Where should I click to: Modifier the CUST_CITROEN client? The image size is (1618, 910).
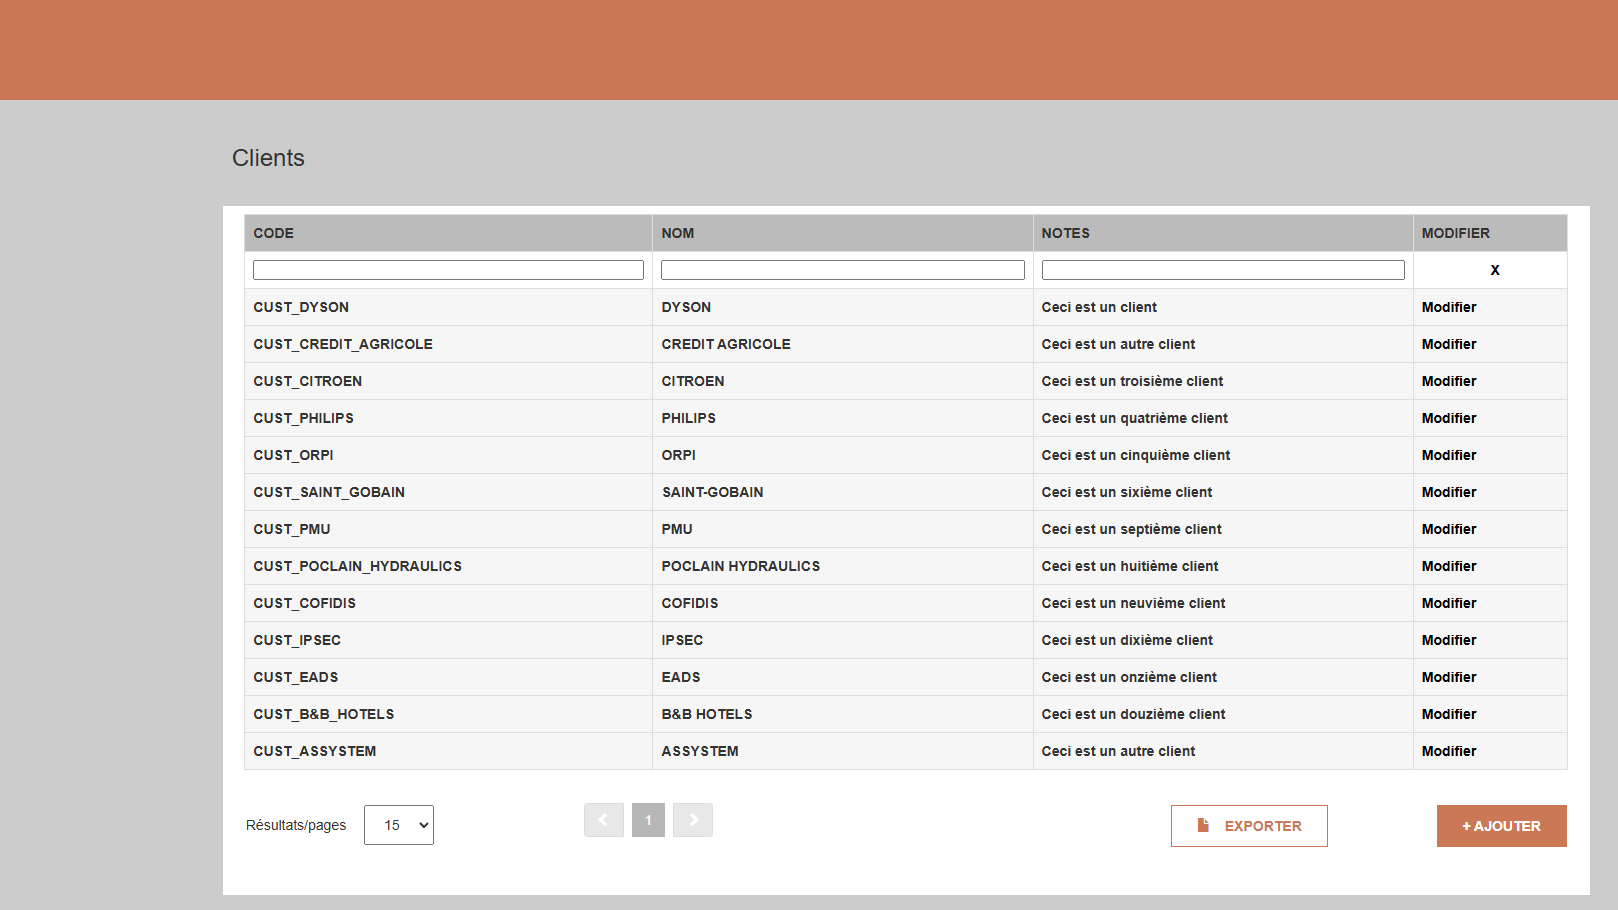[1449, 381]
